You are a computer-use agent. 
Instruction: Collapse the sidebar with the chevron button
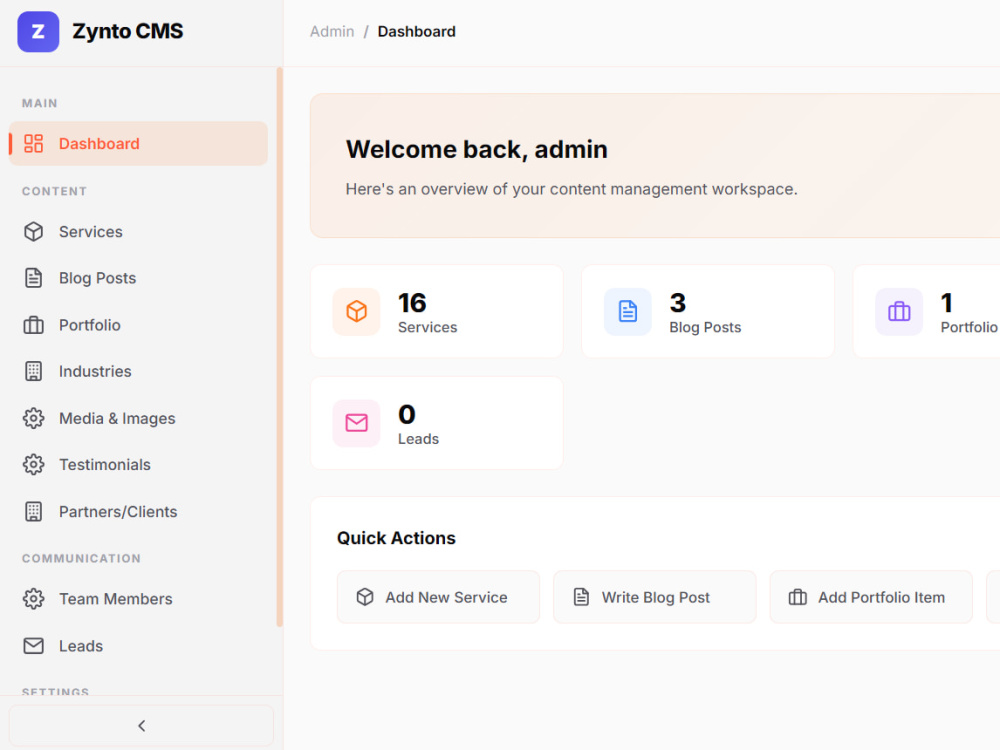tap(141, 726)
